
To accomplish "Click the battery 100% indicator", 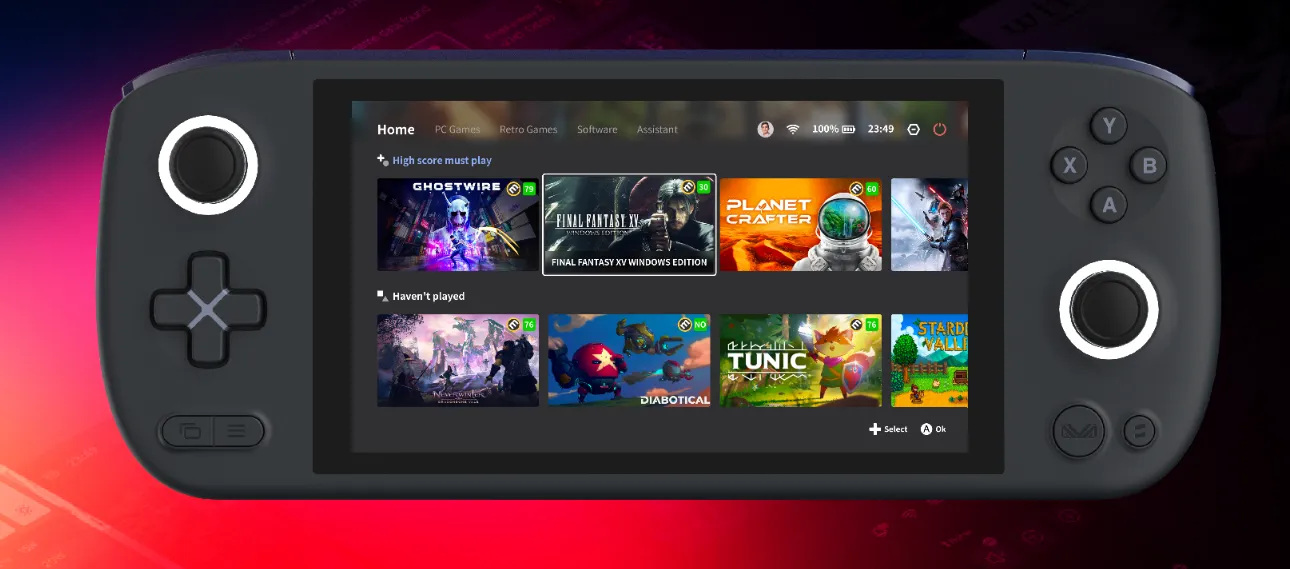I will (x=833, y=129).
